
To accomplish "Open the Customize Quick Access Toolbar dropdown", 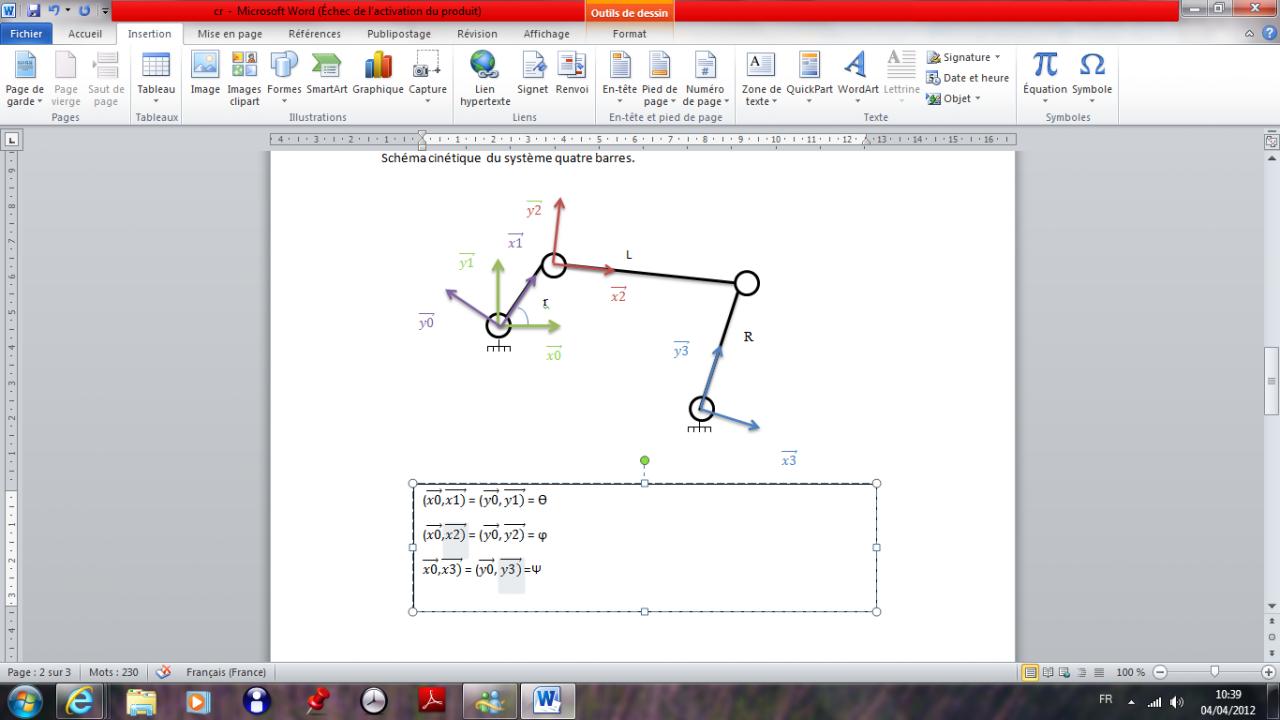I will click(x=105, y=11).
